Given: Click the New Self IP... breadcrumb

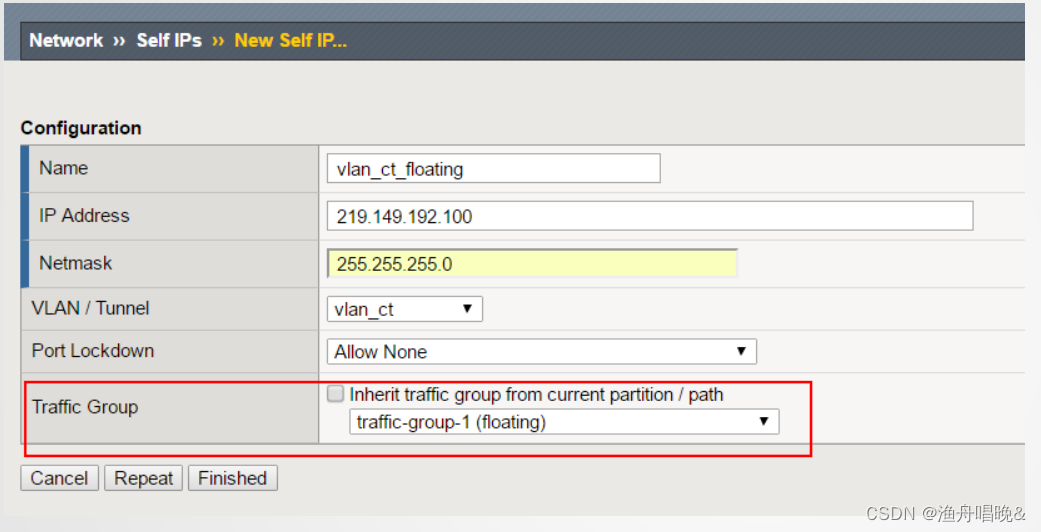Looking at the screenshot, I should pyautogui.click(x=290, y=41).
